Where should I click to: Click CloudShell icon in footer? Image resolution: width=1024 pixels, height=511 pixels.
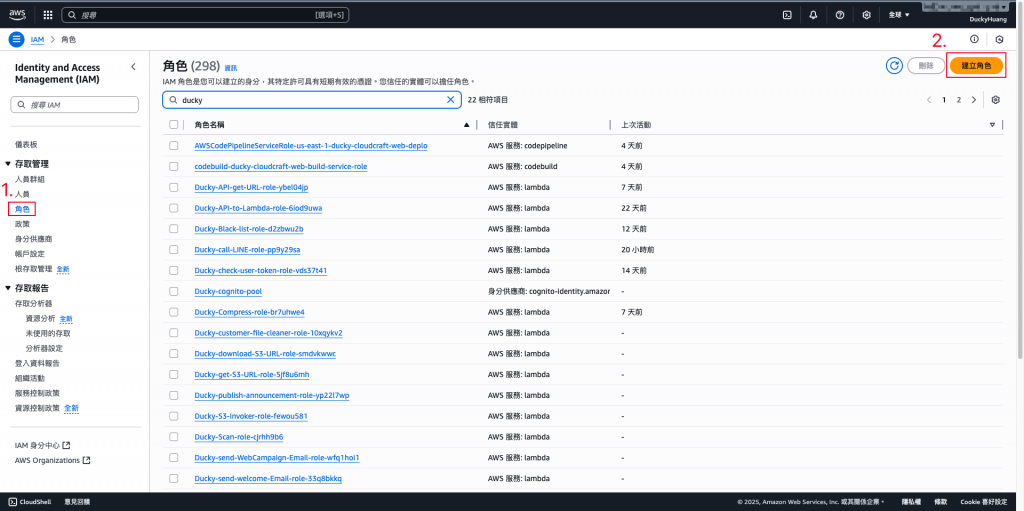tap(12, 502)
